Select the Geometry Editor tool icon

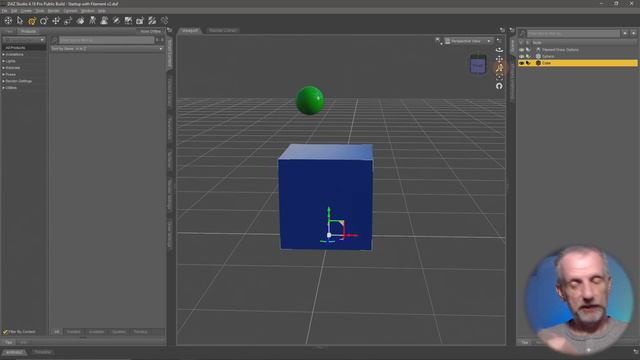pos(128,20)
